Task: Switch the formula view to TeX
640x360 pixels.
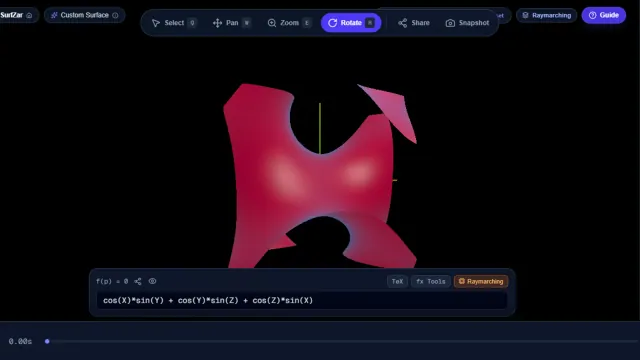Action: click(x=397, y=281)
